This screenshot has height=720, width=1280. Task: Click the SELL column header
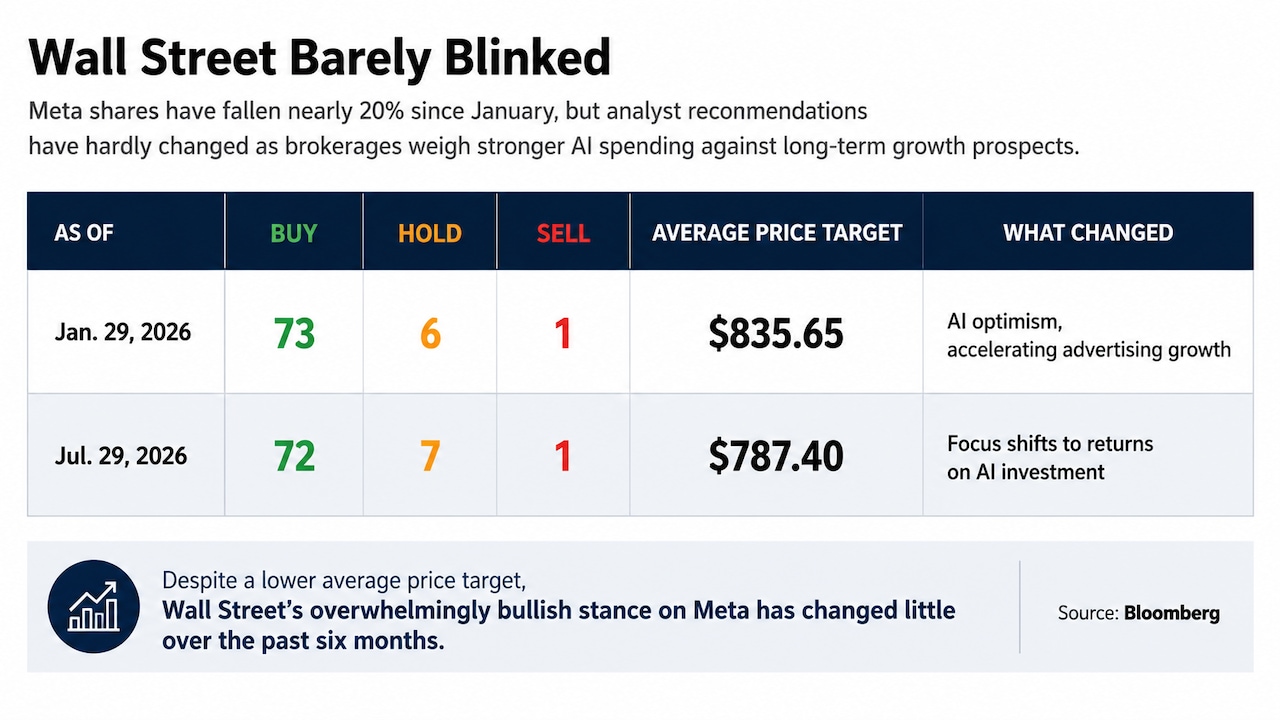pyautogui.click(x=563, y=233)
